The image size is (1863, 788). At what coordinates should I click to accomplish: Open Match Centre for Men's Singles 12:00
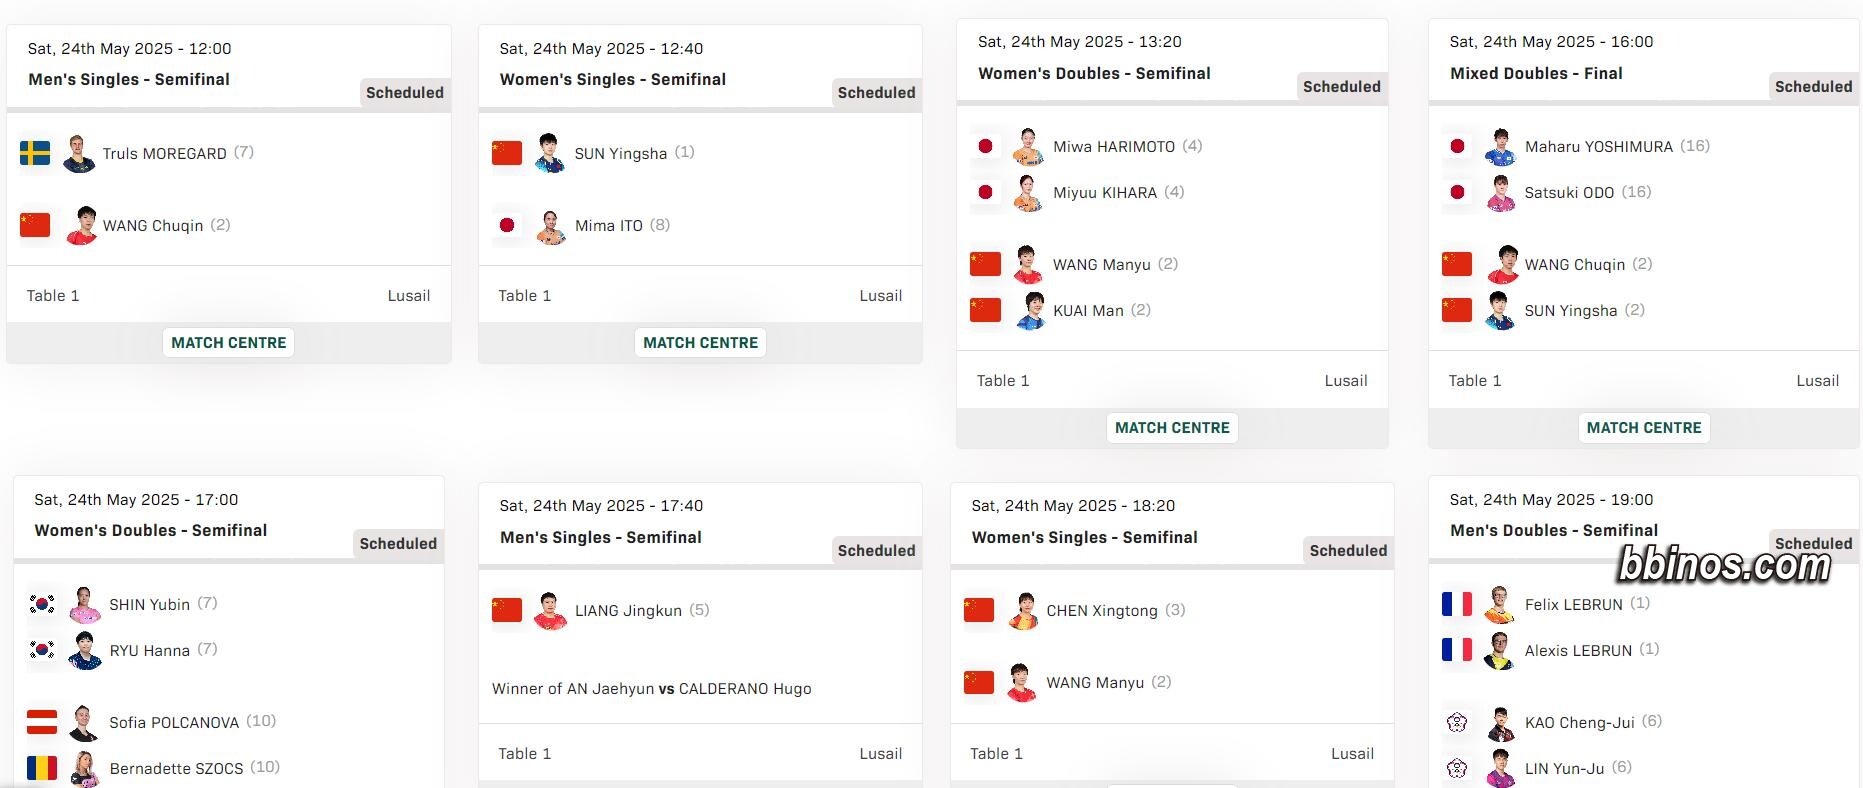click(229, 342)
